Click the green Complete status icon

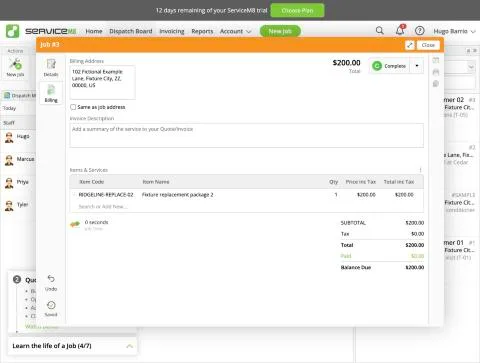tap(377, 66)
